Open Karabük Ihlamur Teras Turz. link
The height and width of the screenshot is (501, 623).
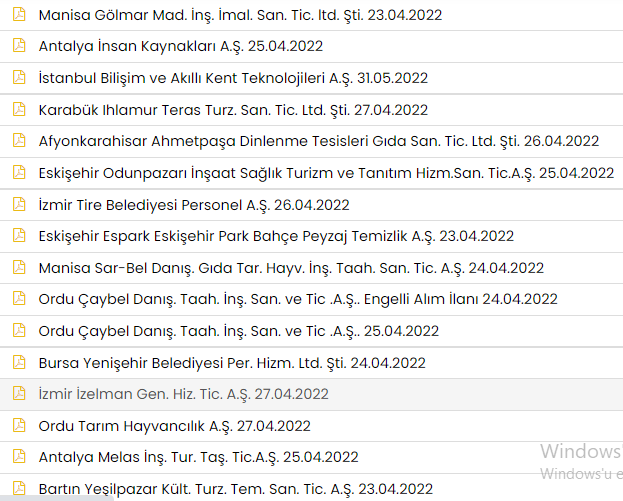[233, 110]
